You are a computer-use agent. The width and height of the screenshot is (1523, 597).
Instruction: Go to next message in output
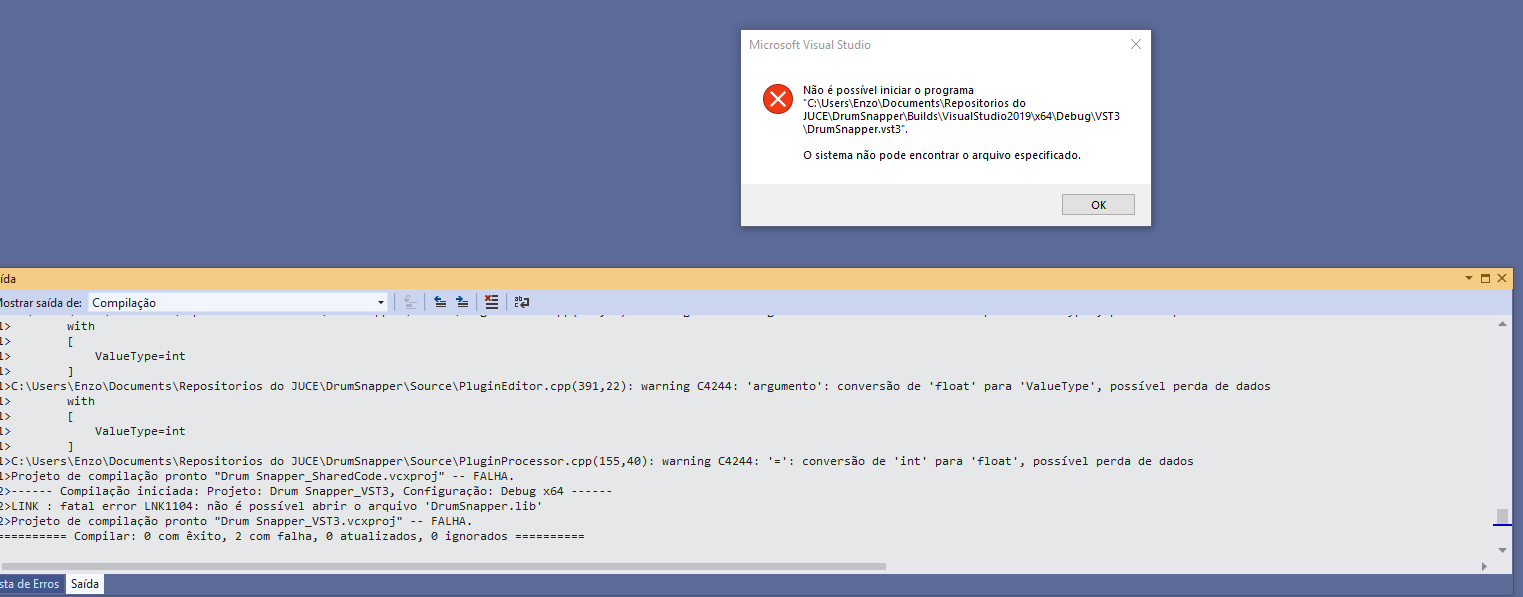pyautogui.click(x=462, y=302)
